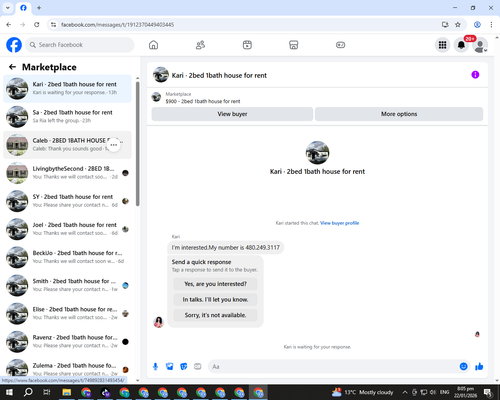
Task: Open a new browser tab
Action: coord(39,8)
